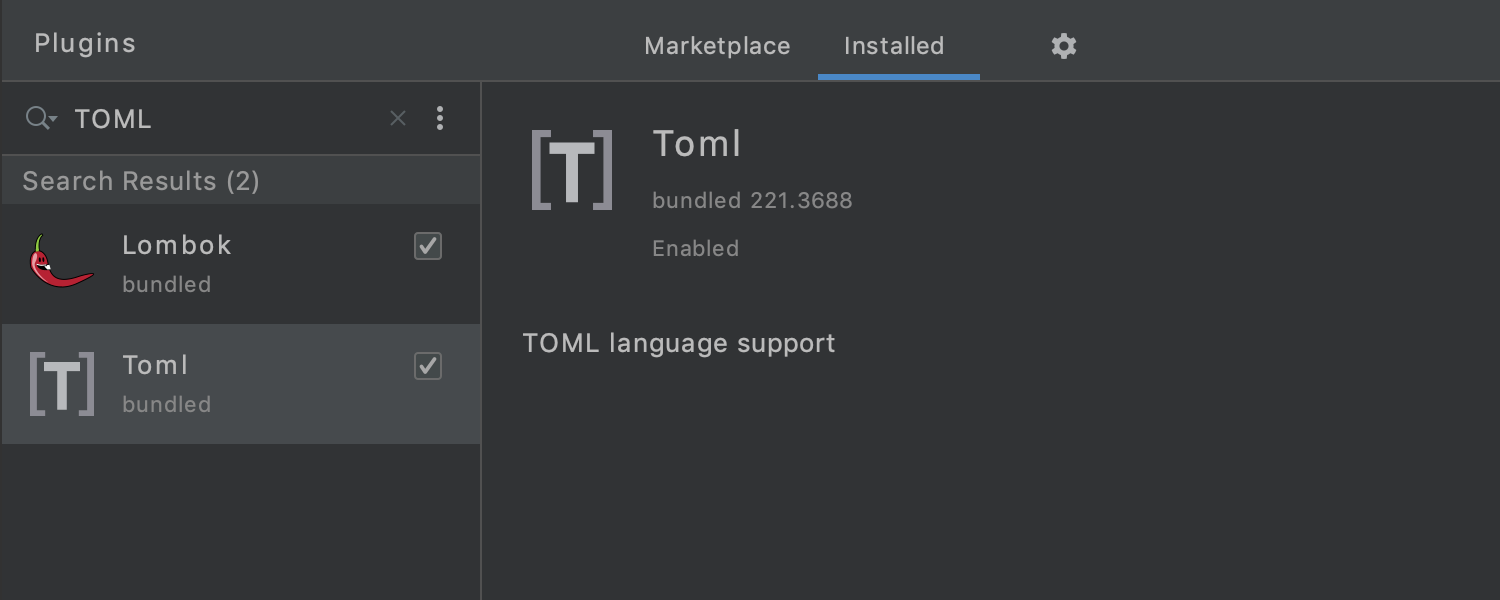Click the Lombok chili pepper icon
This screenshot has height=600, width=1500.
61,263
